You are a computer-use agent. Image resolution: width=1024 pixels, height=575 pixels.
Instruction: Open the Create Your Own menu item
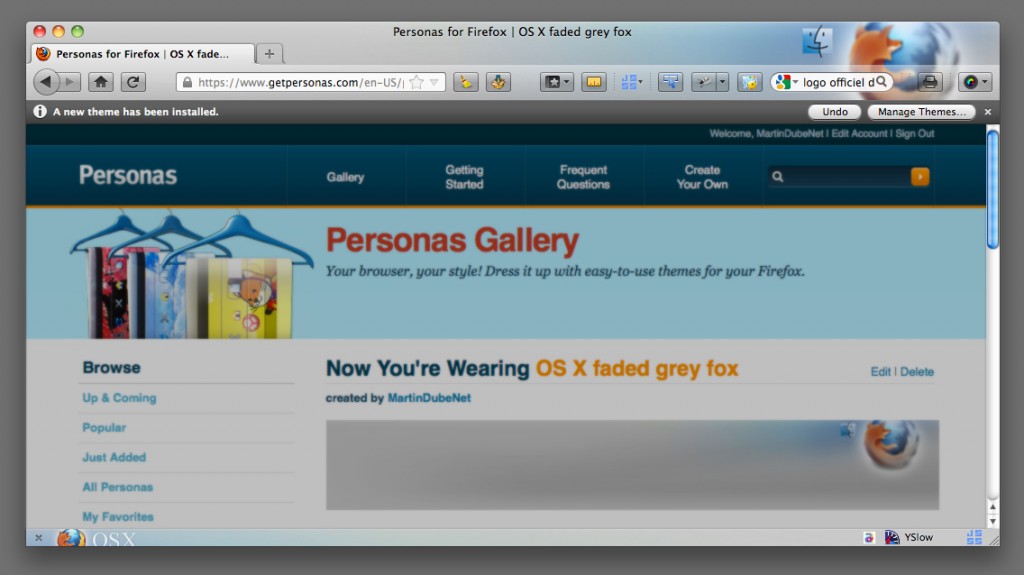(702, 177)
